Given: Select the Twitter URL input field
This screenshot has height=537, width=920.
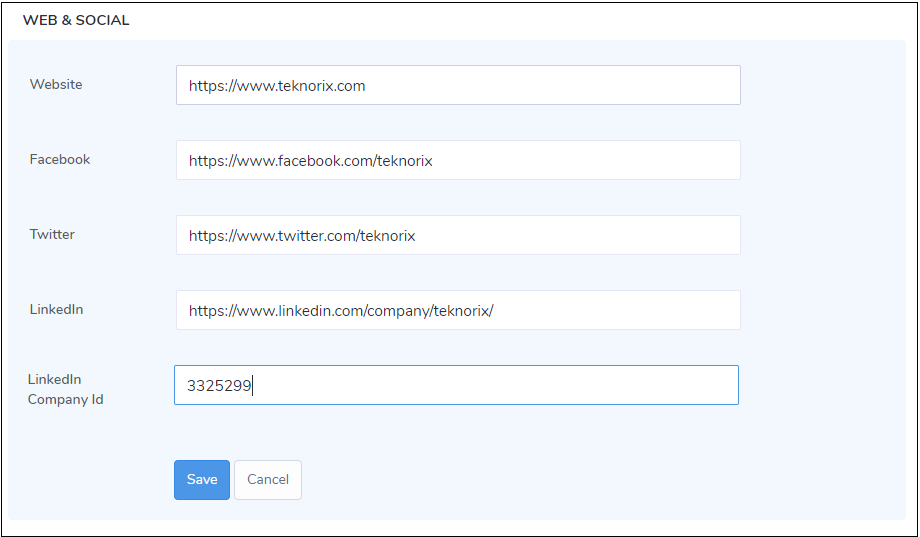Looking at the screenshot, I should coord(458,235).
